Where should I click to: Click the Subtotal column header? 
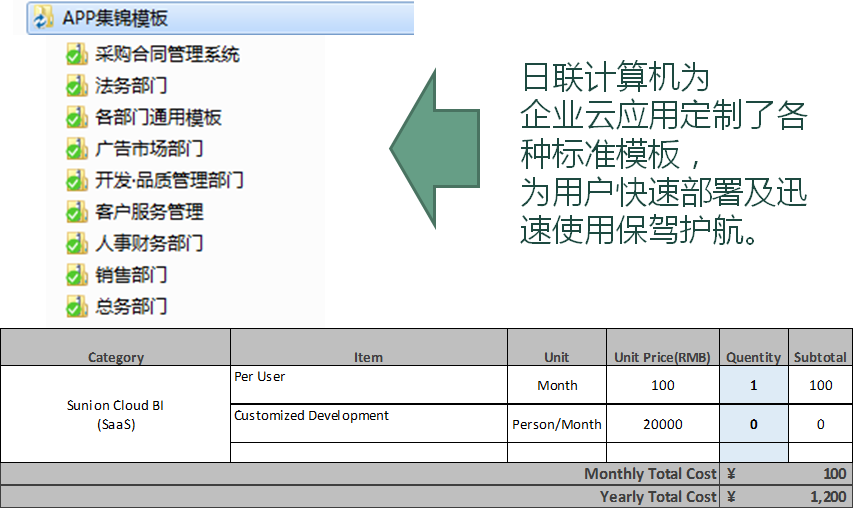(x=820, y=347)
